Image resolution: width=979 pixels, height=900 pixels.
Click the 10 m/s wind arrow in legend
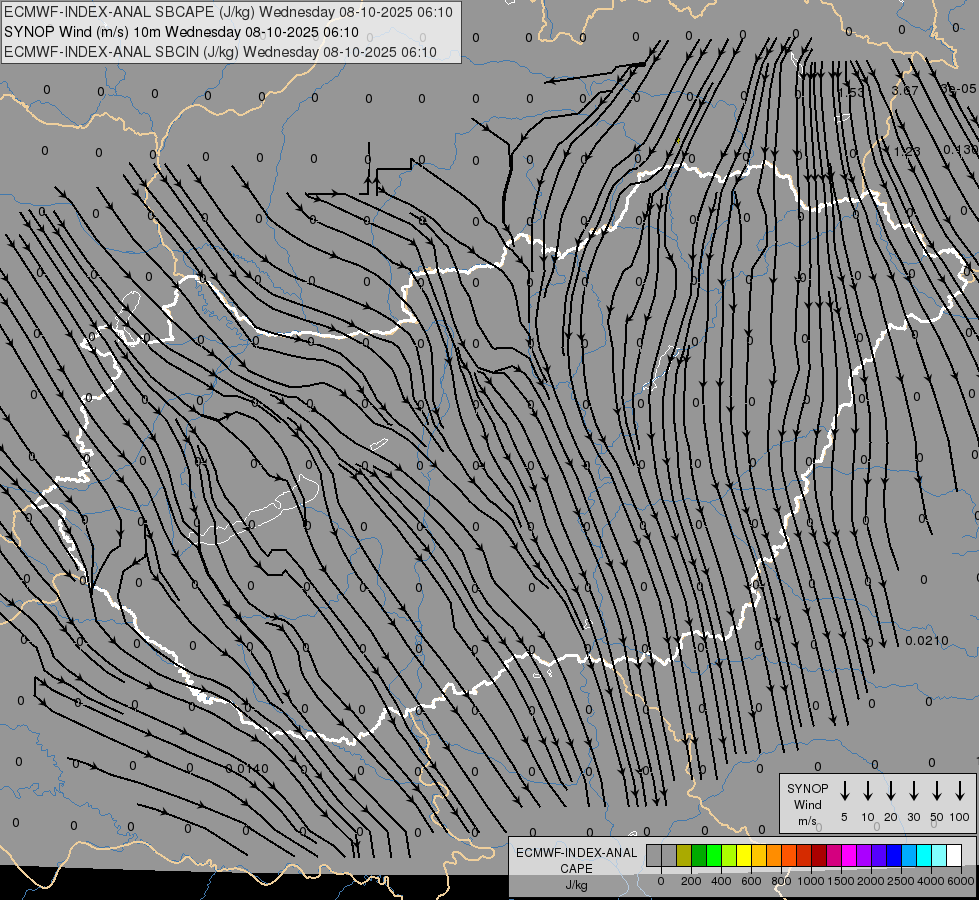[x=868, y=791]
